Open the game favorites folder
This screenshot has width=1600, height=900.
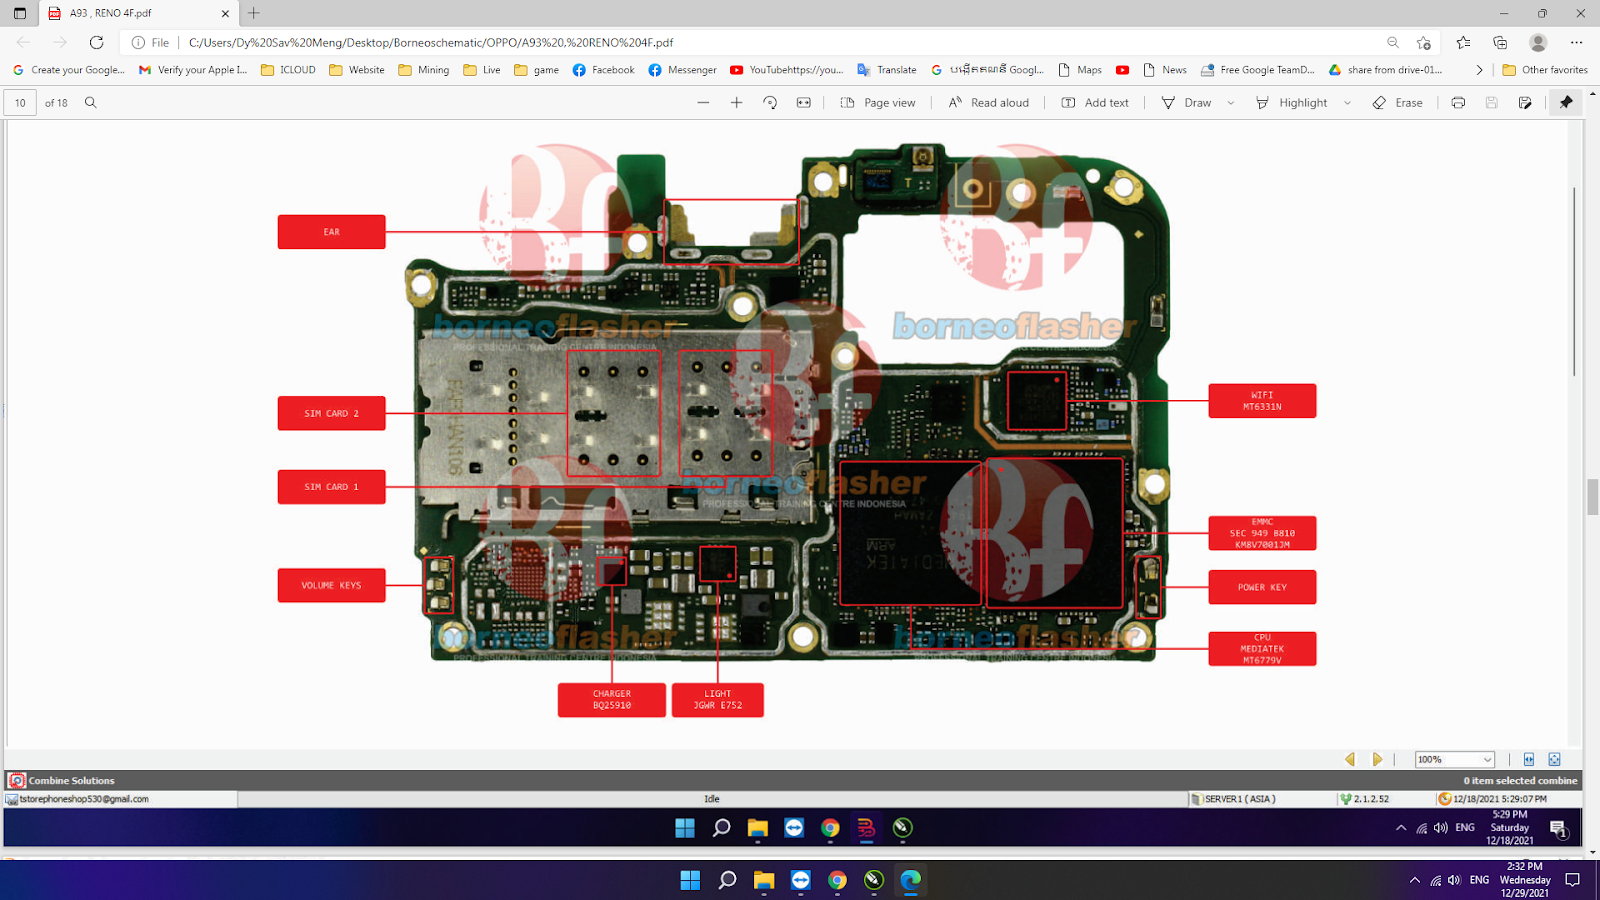pos(537,70)
